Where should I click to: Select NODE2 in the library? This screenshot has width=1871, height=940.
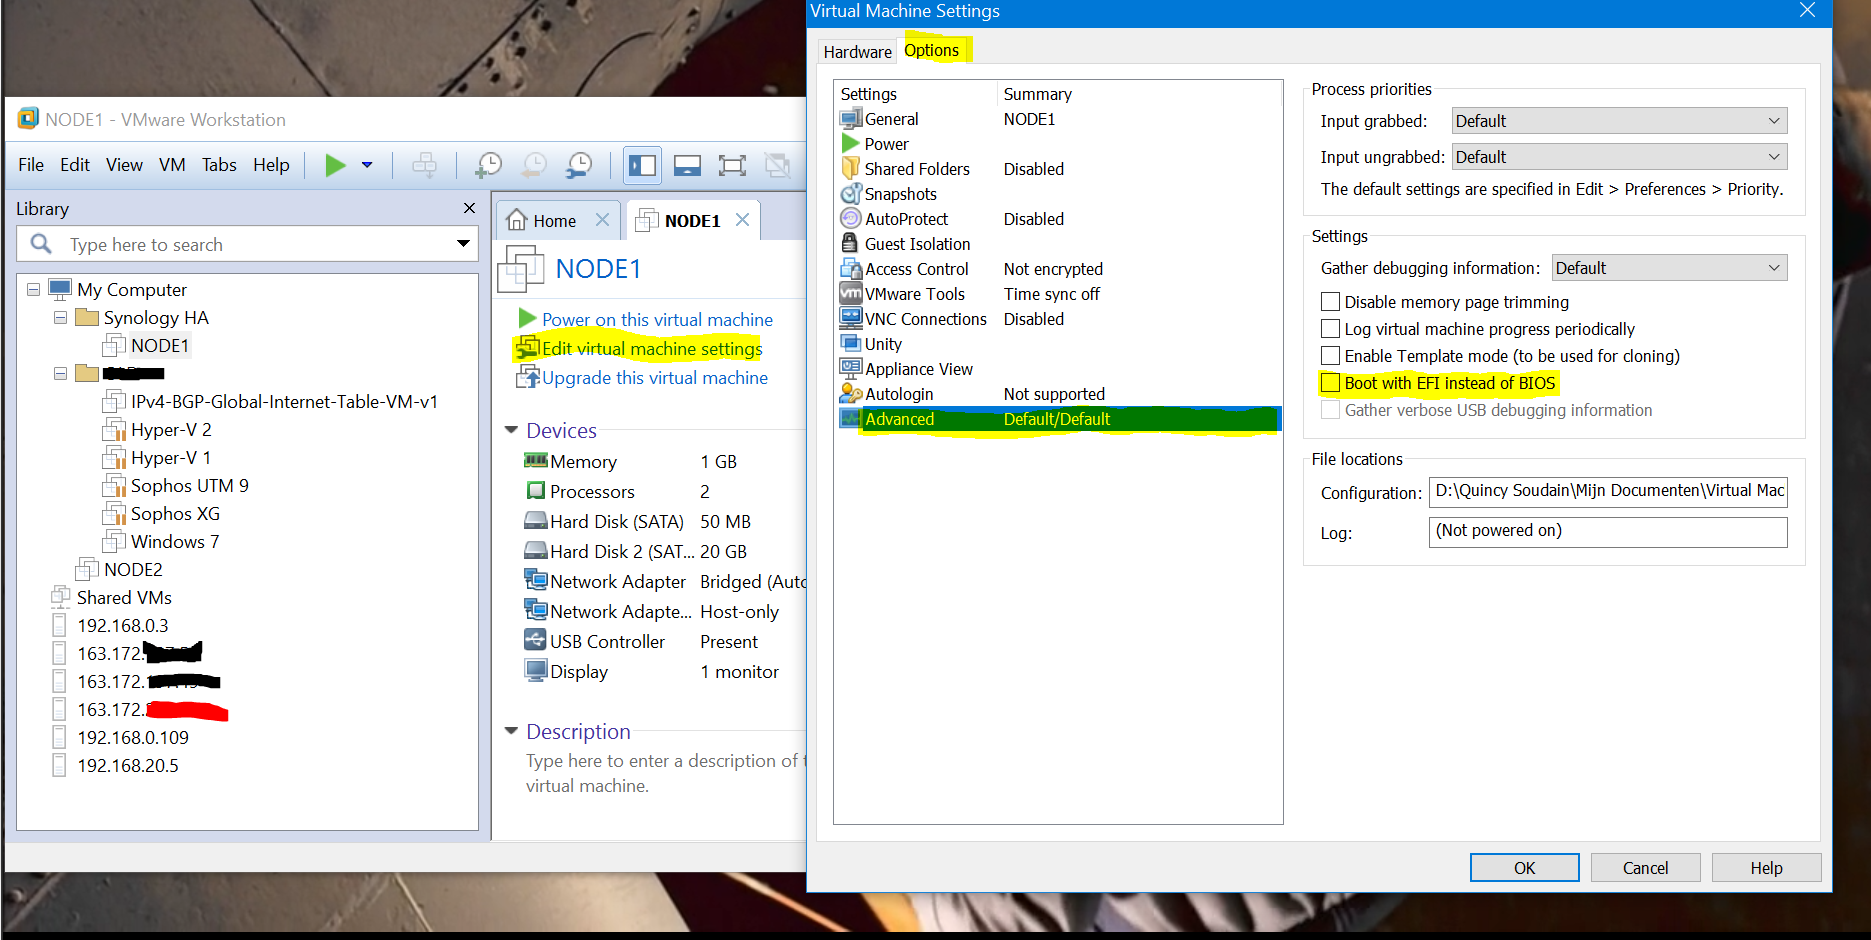132,570
